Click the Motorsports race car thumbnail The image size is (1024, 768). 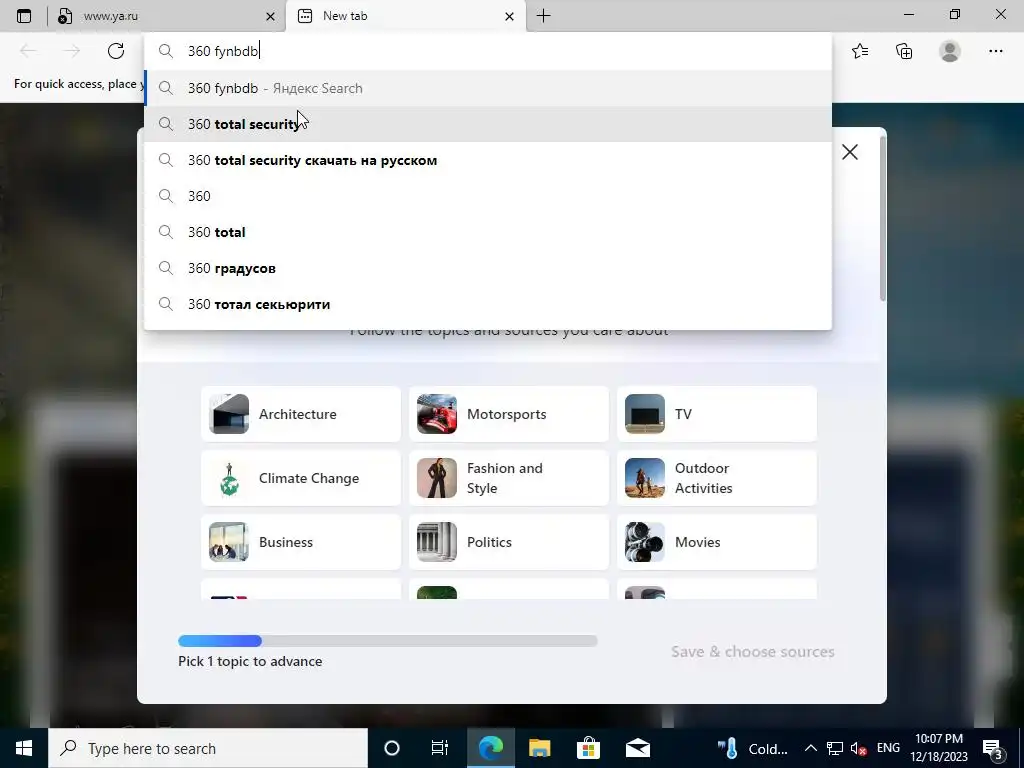[x=437, y=414]
